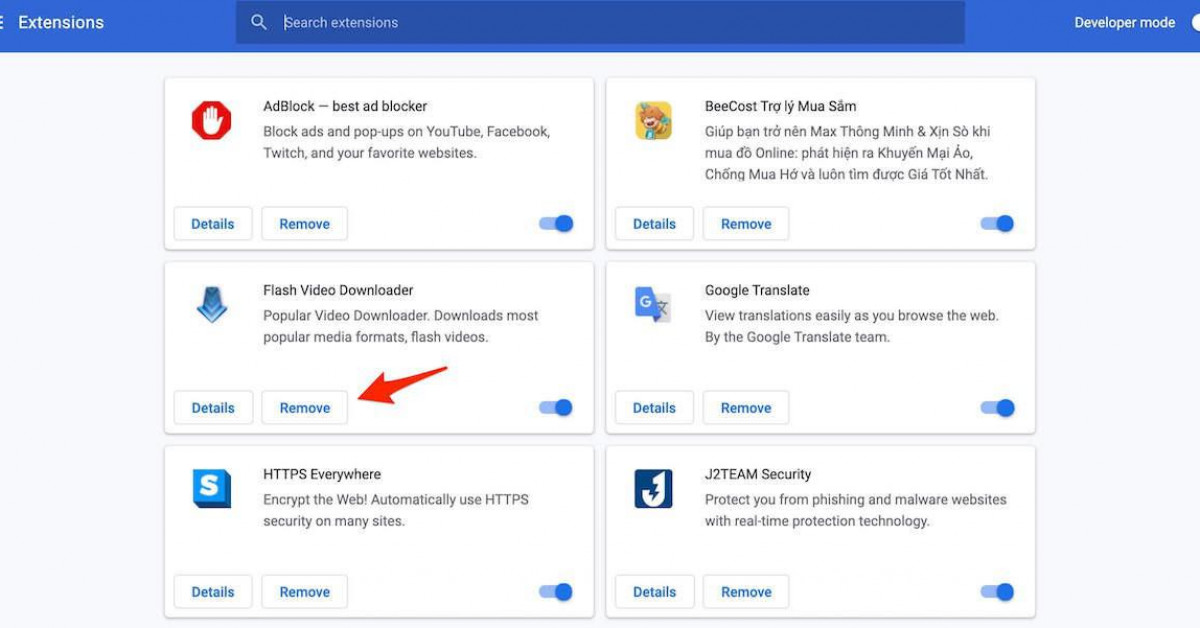Click the Google Translate icon
This screenshot has width=1200, height=628.
(653, 304)
